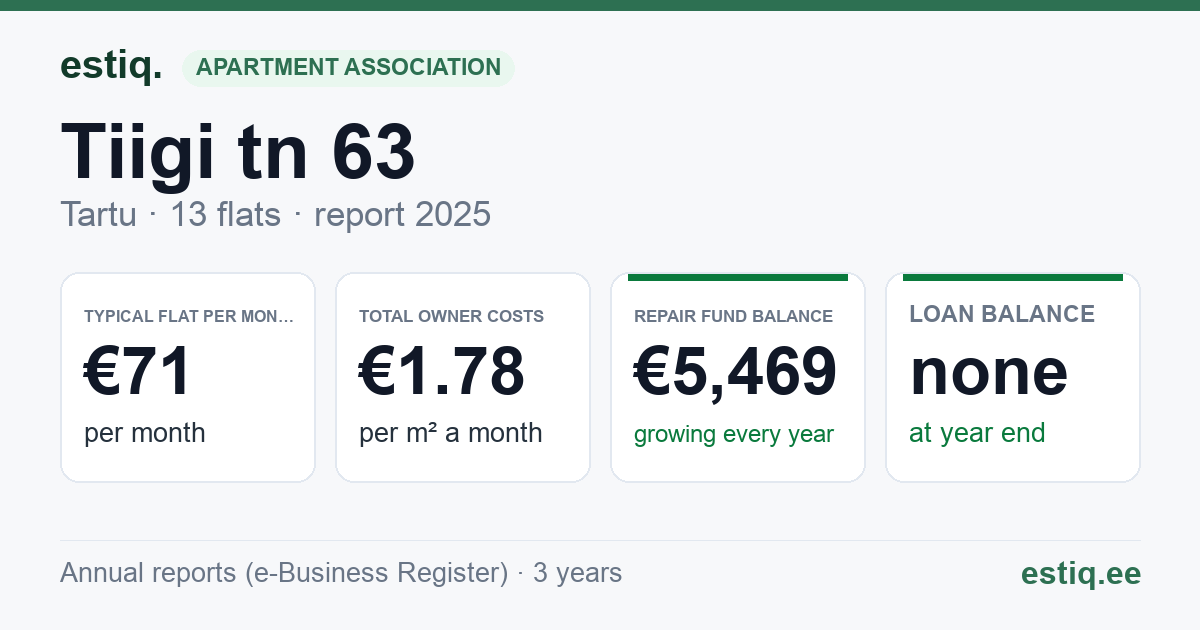Click the 'none' loan value

pyautogui.click(x=989, y=372)
